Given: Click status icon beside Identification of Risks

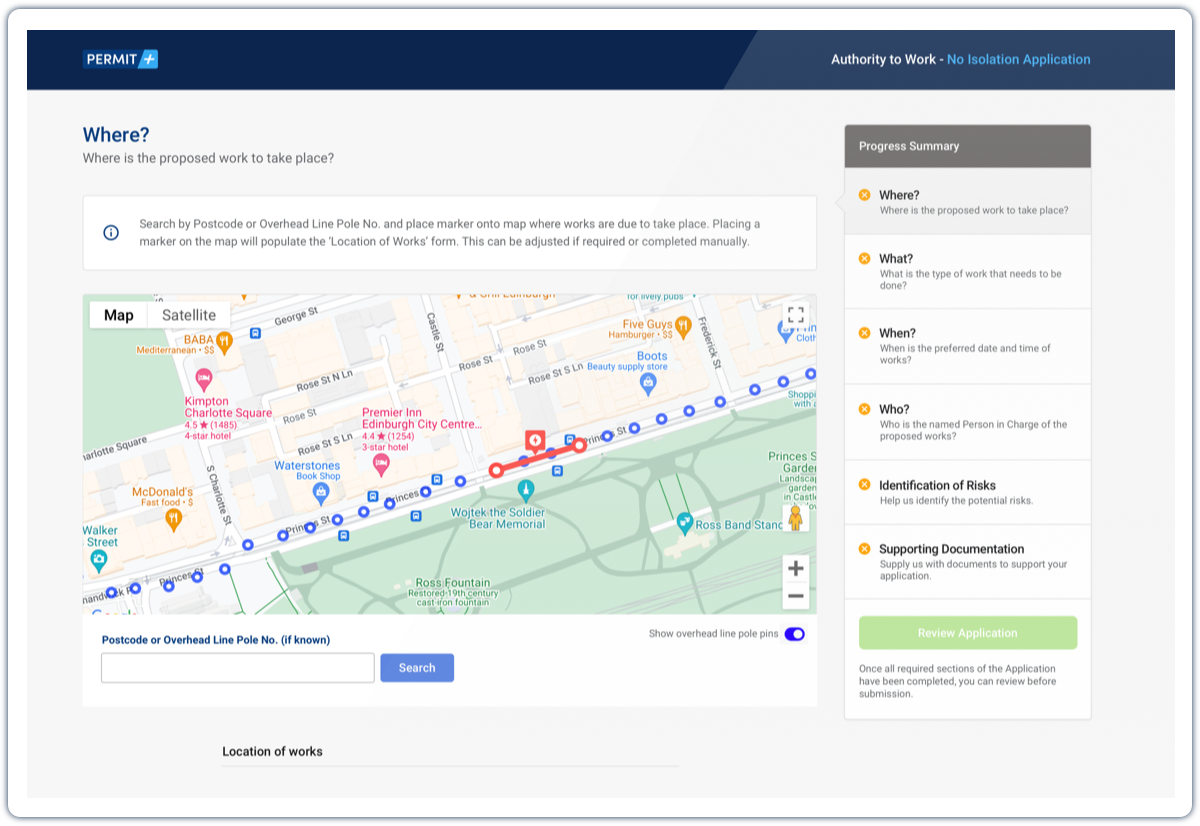Looking at the screenshot, I should tap(864, 485).
